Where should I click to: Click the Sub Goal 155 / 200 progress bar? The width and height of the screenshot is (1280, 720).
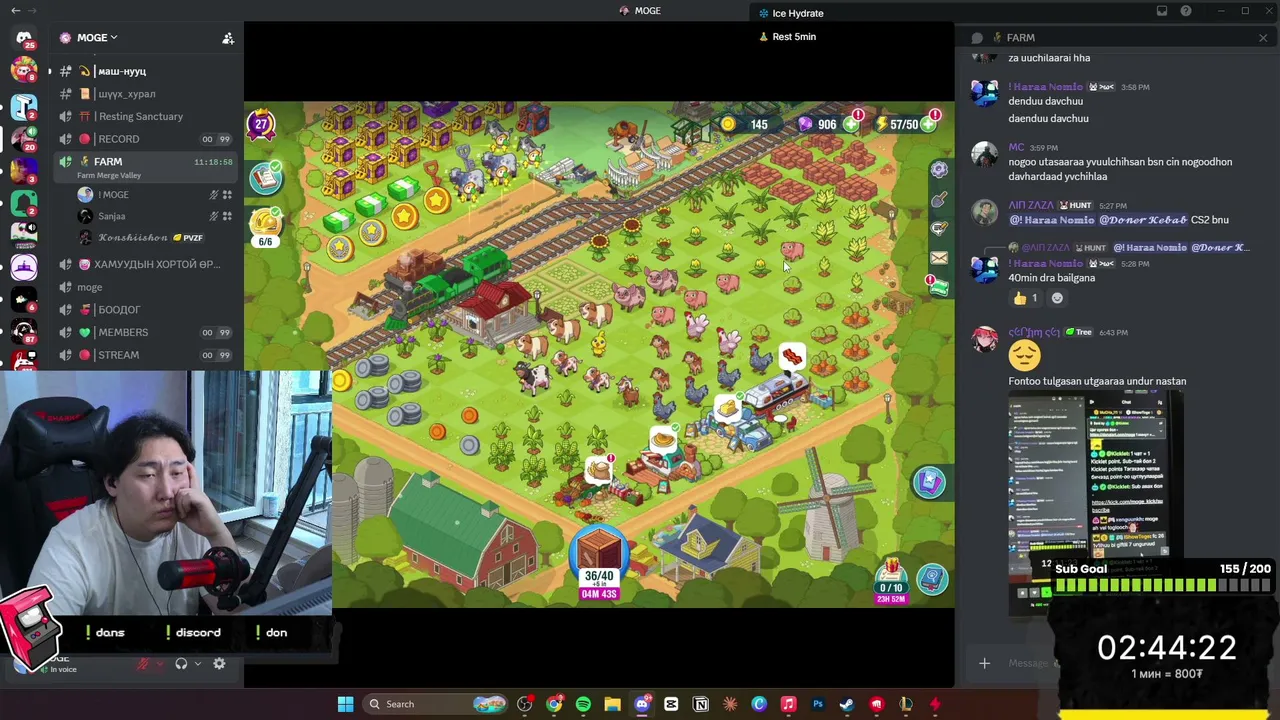pyautogui.click(x=1163, y=586)
